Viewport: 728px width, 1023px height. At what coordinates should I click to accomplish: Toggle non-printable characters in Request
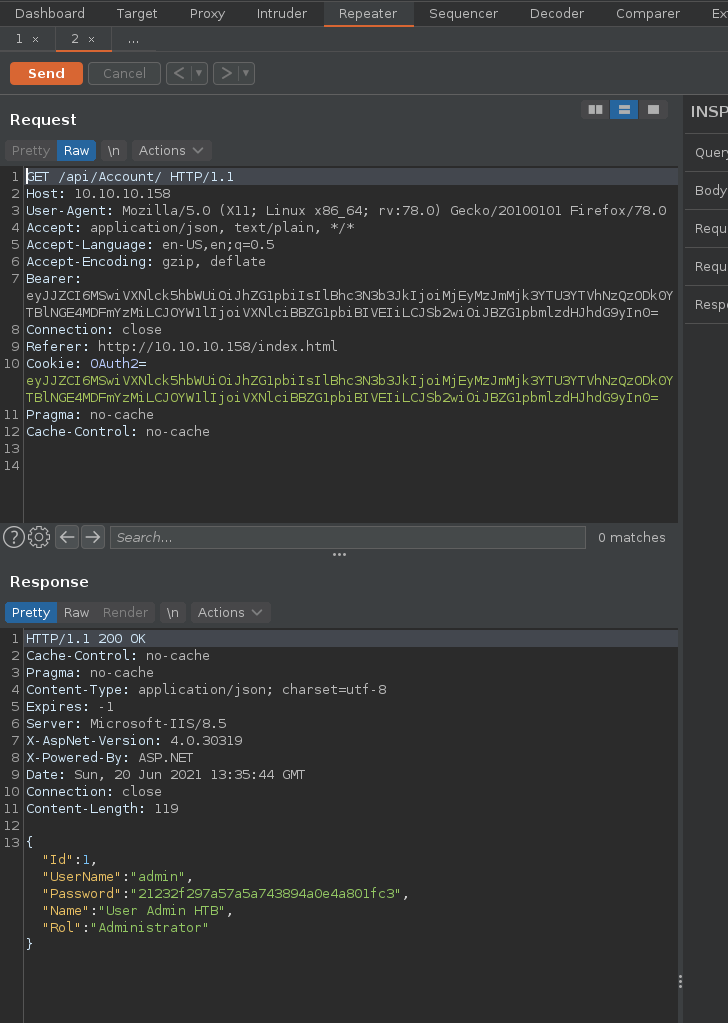[114, 151]
